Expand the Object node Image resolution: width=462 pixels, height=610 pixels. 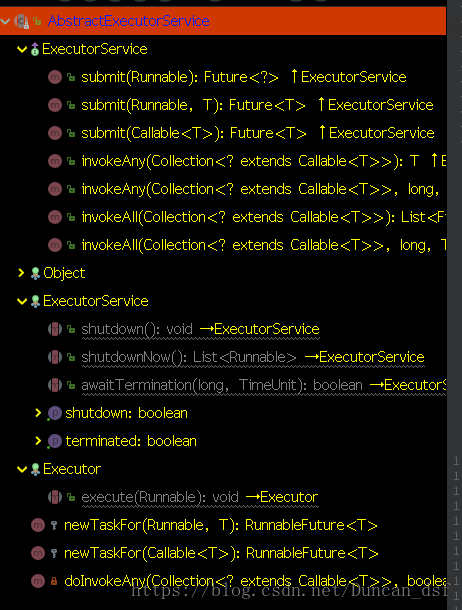pyautogui.click(x=21, y=273)
